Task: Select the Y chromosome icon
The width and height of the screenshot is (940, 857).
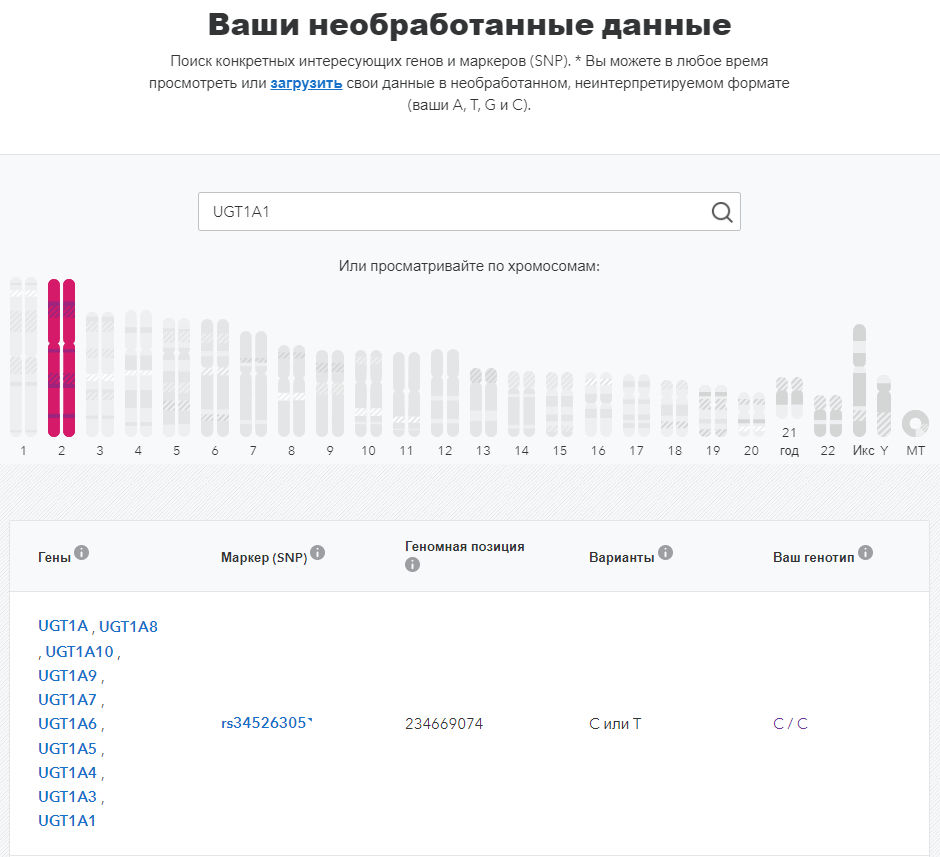Action: [884, 406]
